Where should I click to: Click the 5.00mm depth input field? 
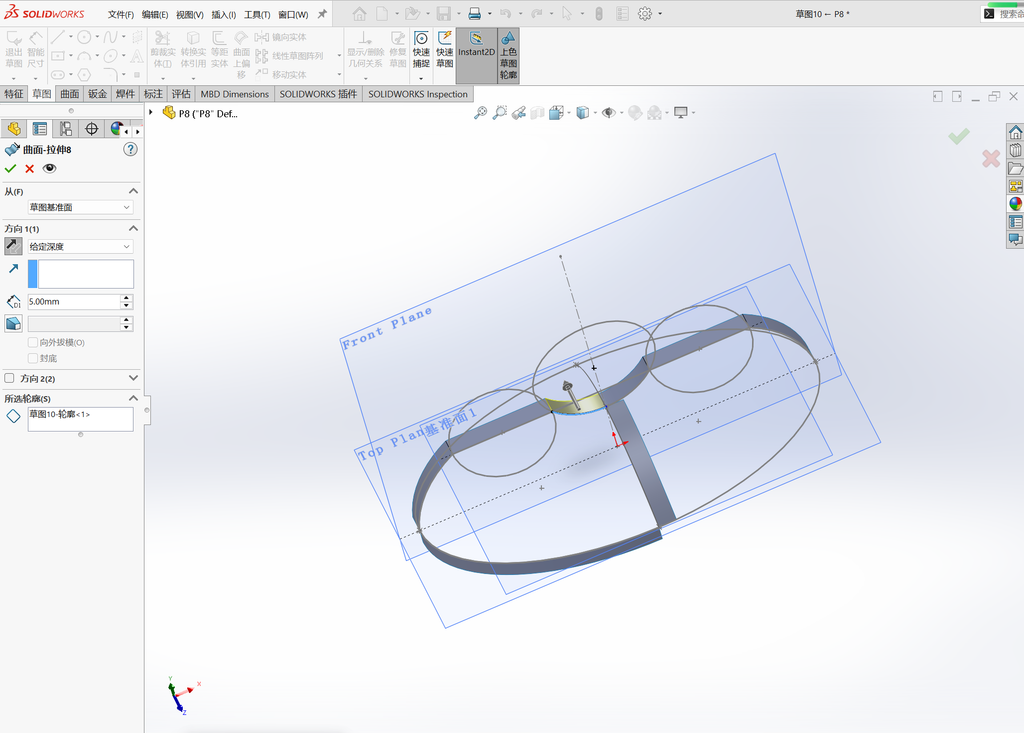click(73, 302)
